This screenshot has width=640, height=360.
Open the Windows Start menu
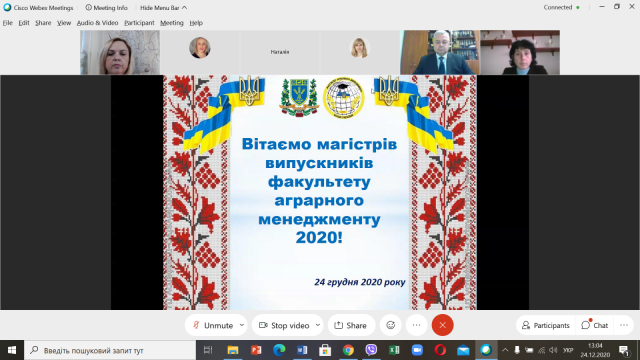[x=12, y=350]
